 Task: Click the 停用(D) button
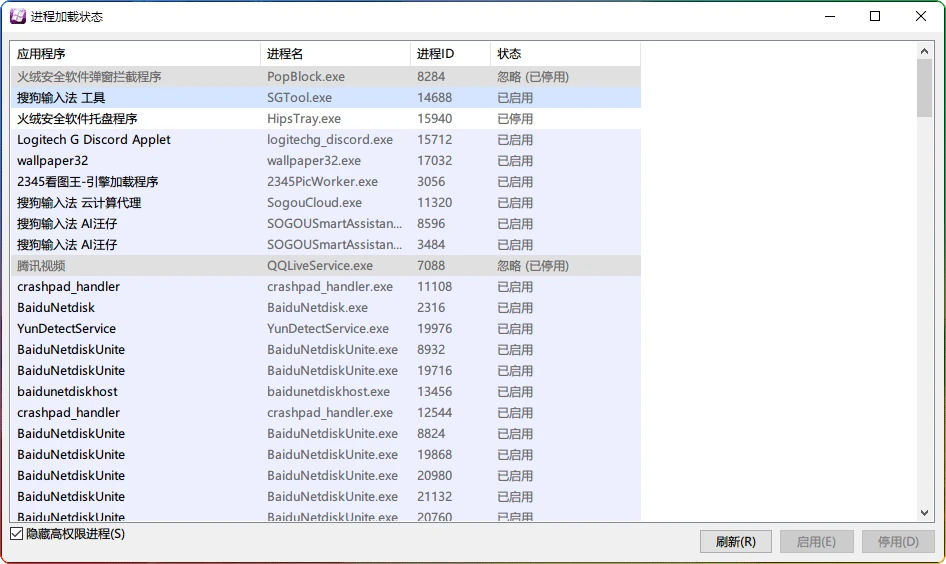[x=898, y=542]
